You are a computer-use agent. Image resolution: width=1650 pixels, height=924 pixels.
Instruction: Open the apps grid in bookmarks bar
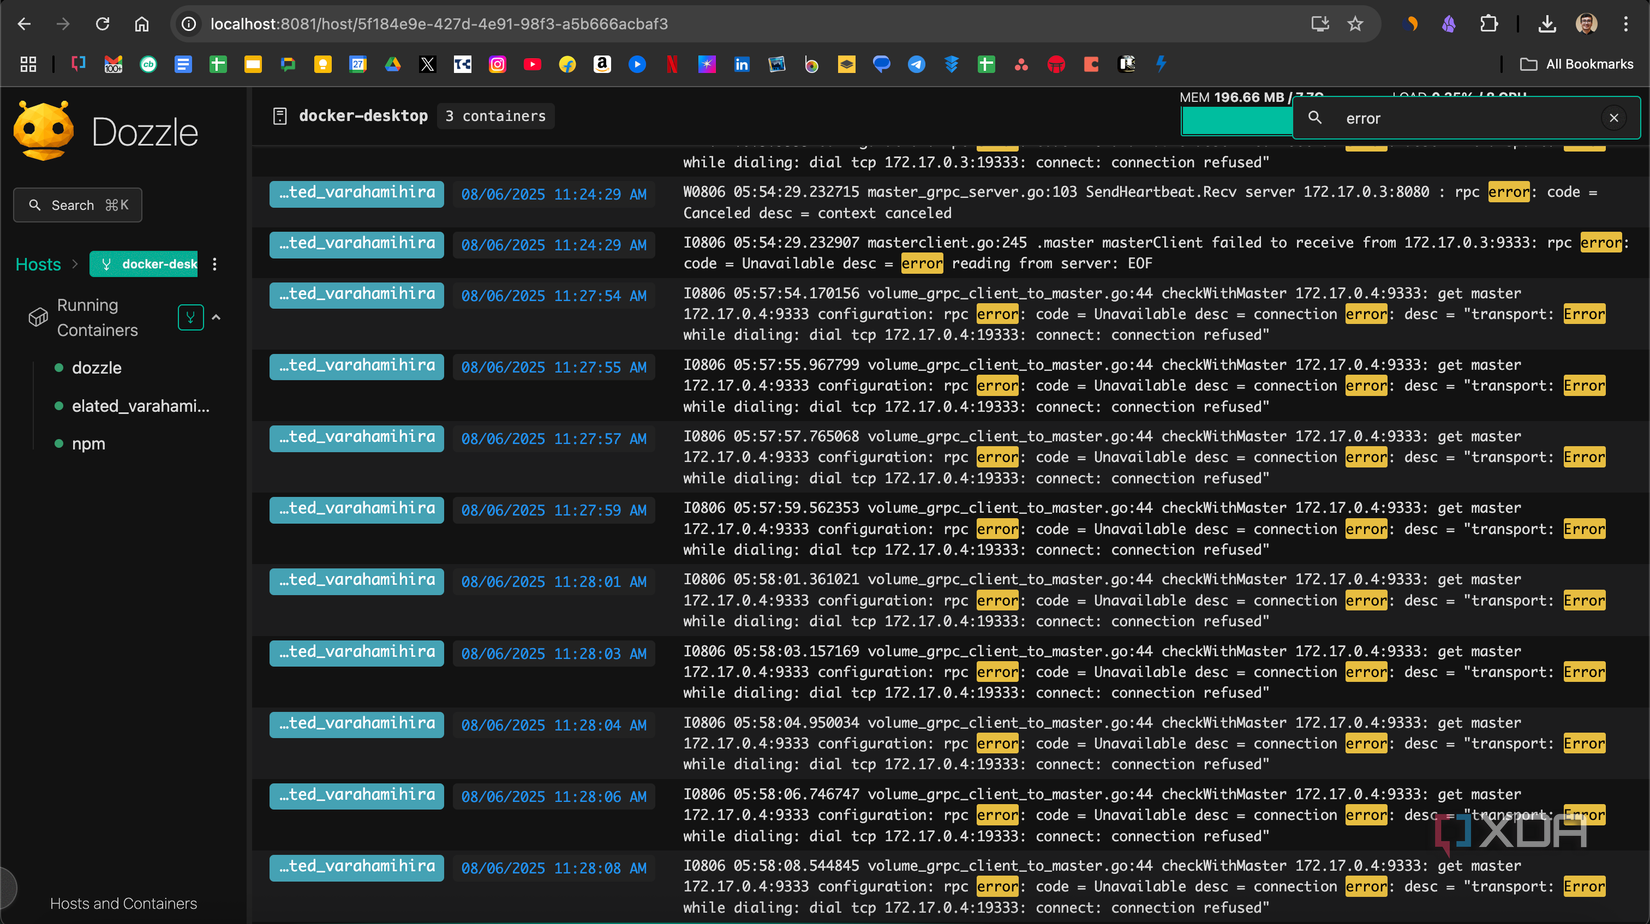(x=28, y=64)
